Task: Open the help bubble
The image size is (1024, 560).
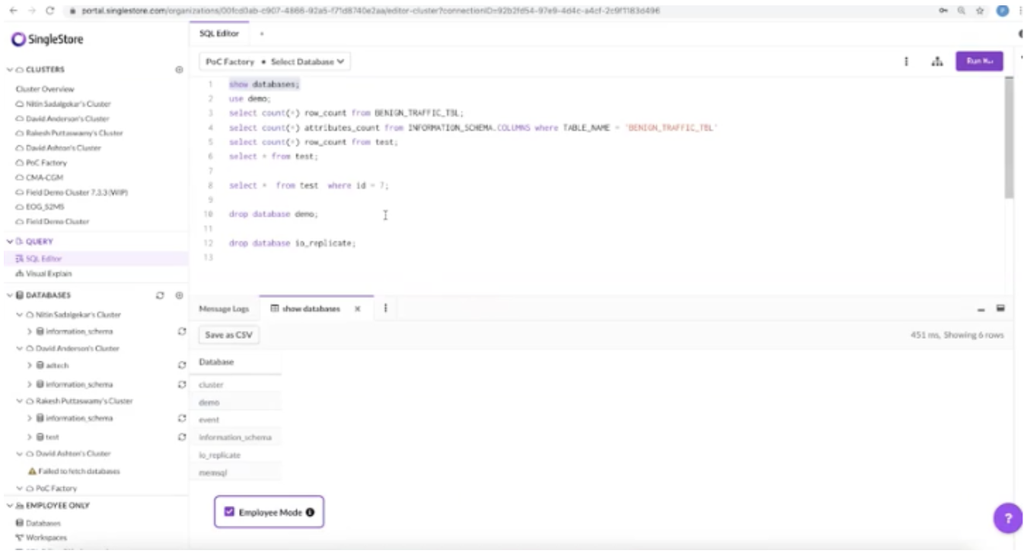Action: point(1008,518)
